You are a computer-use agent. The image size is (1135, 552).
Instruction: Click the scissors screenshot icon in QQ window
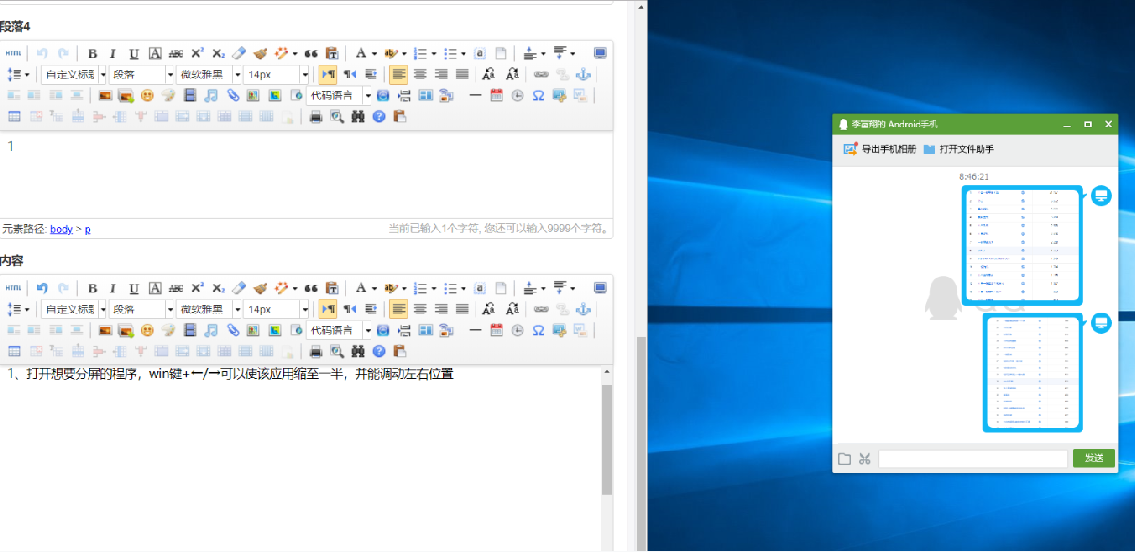coord(865,459)
